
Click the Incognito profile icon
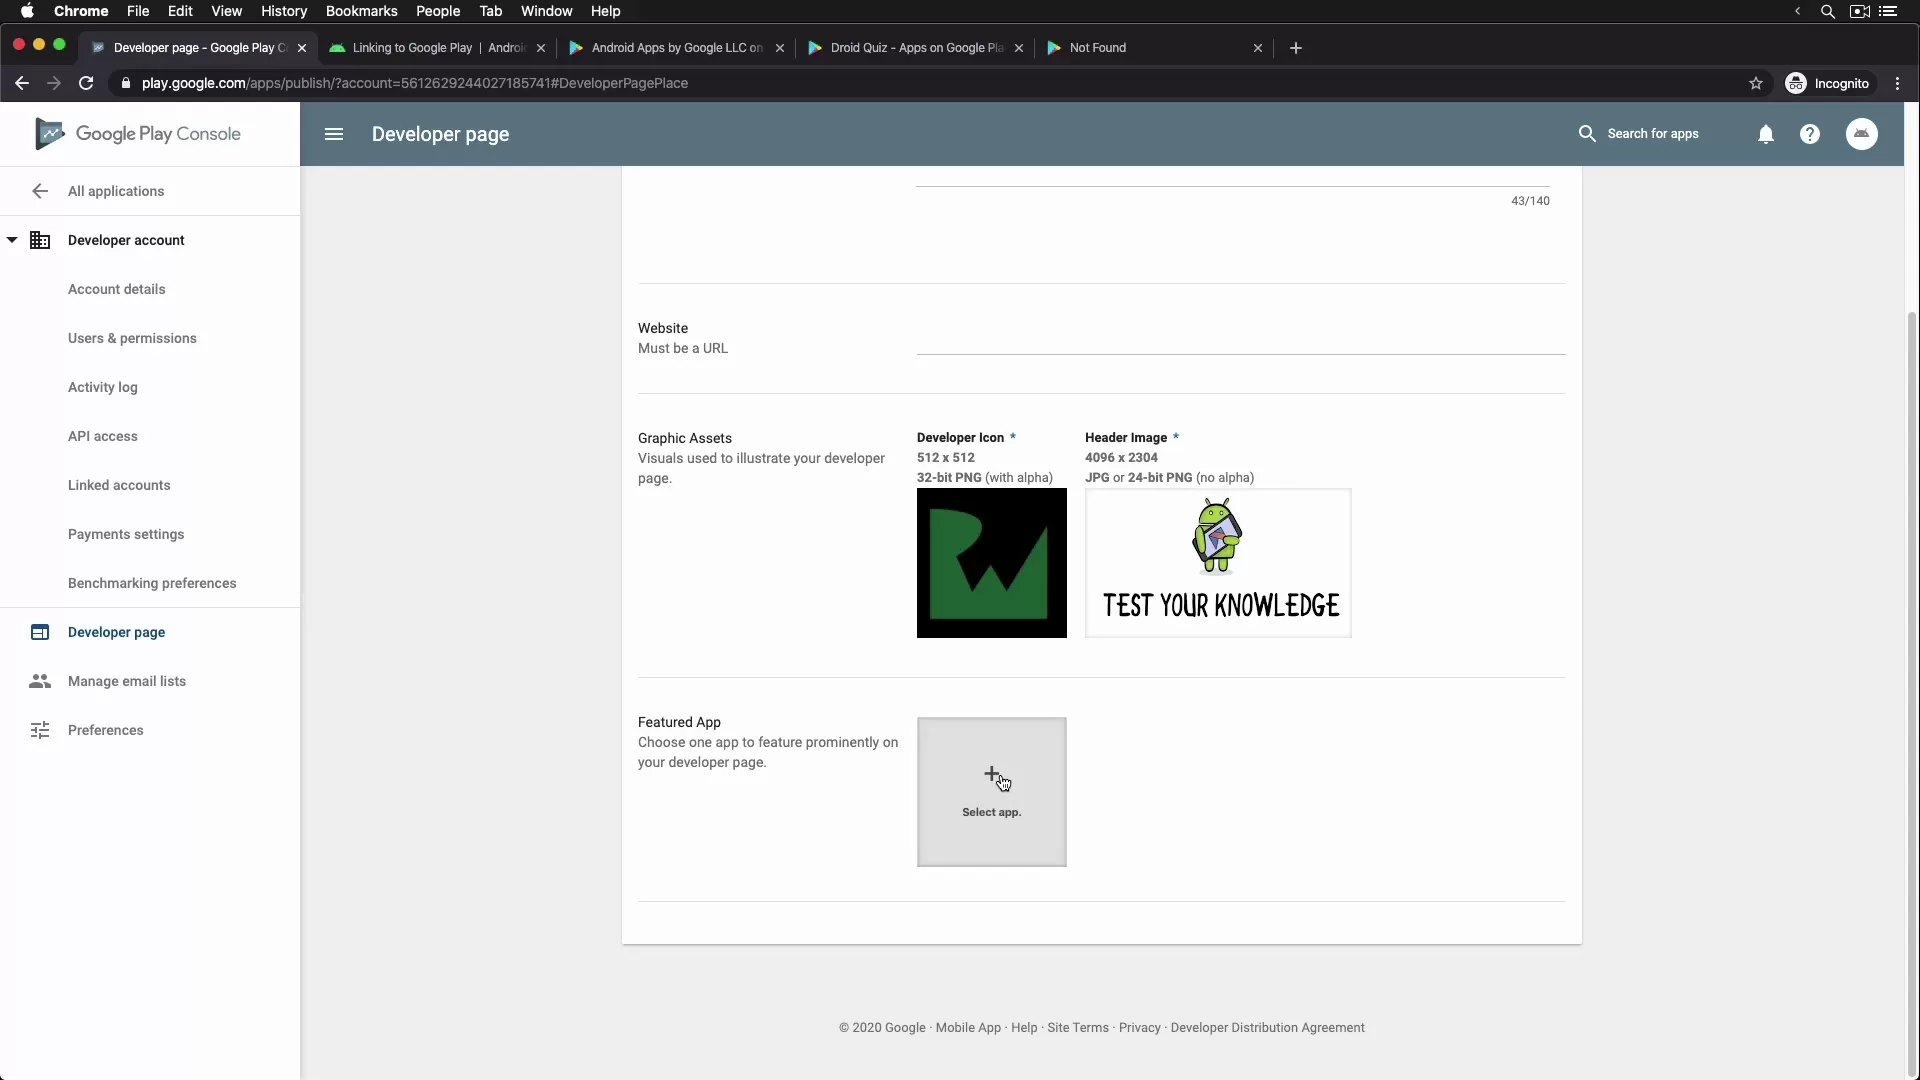tap(1796, 83)
